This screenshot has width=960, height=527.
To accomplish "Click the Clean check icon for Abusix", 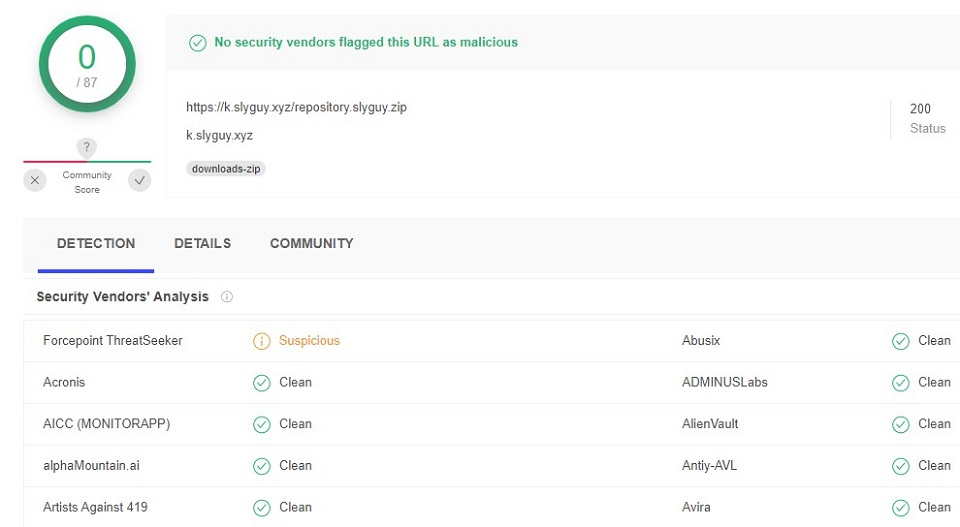I will point(901,341).
